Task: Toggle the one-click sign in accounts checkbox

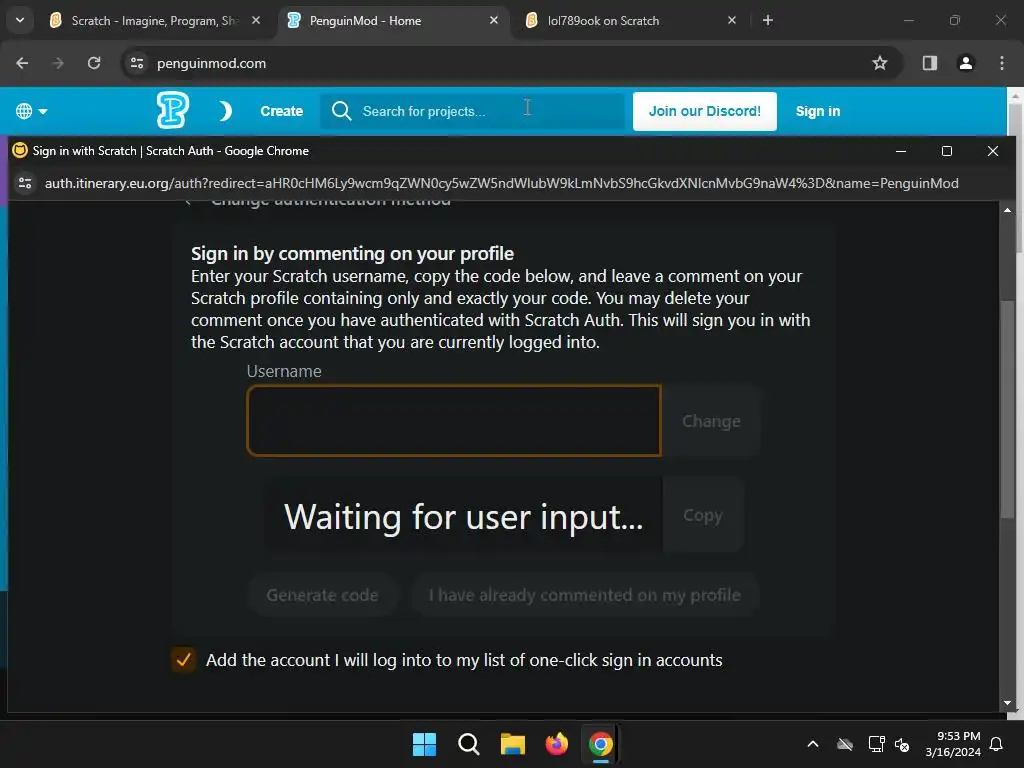Action: (184, 660)
